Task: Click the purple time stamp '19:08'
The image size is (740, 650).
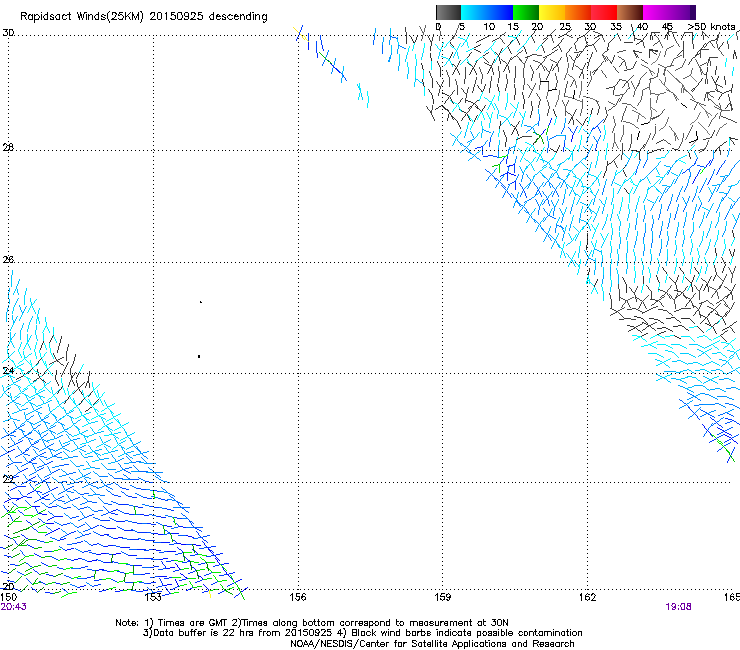Action: [679, 607]
